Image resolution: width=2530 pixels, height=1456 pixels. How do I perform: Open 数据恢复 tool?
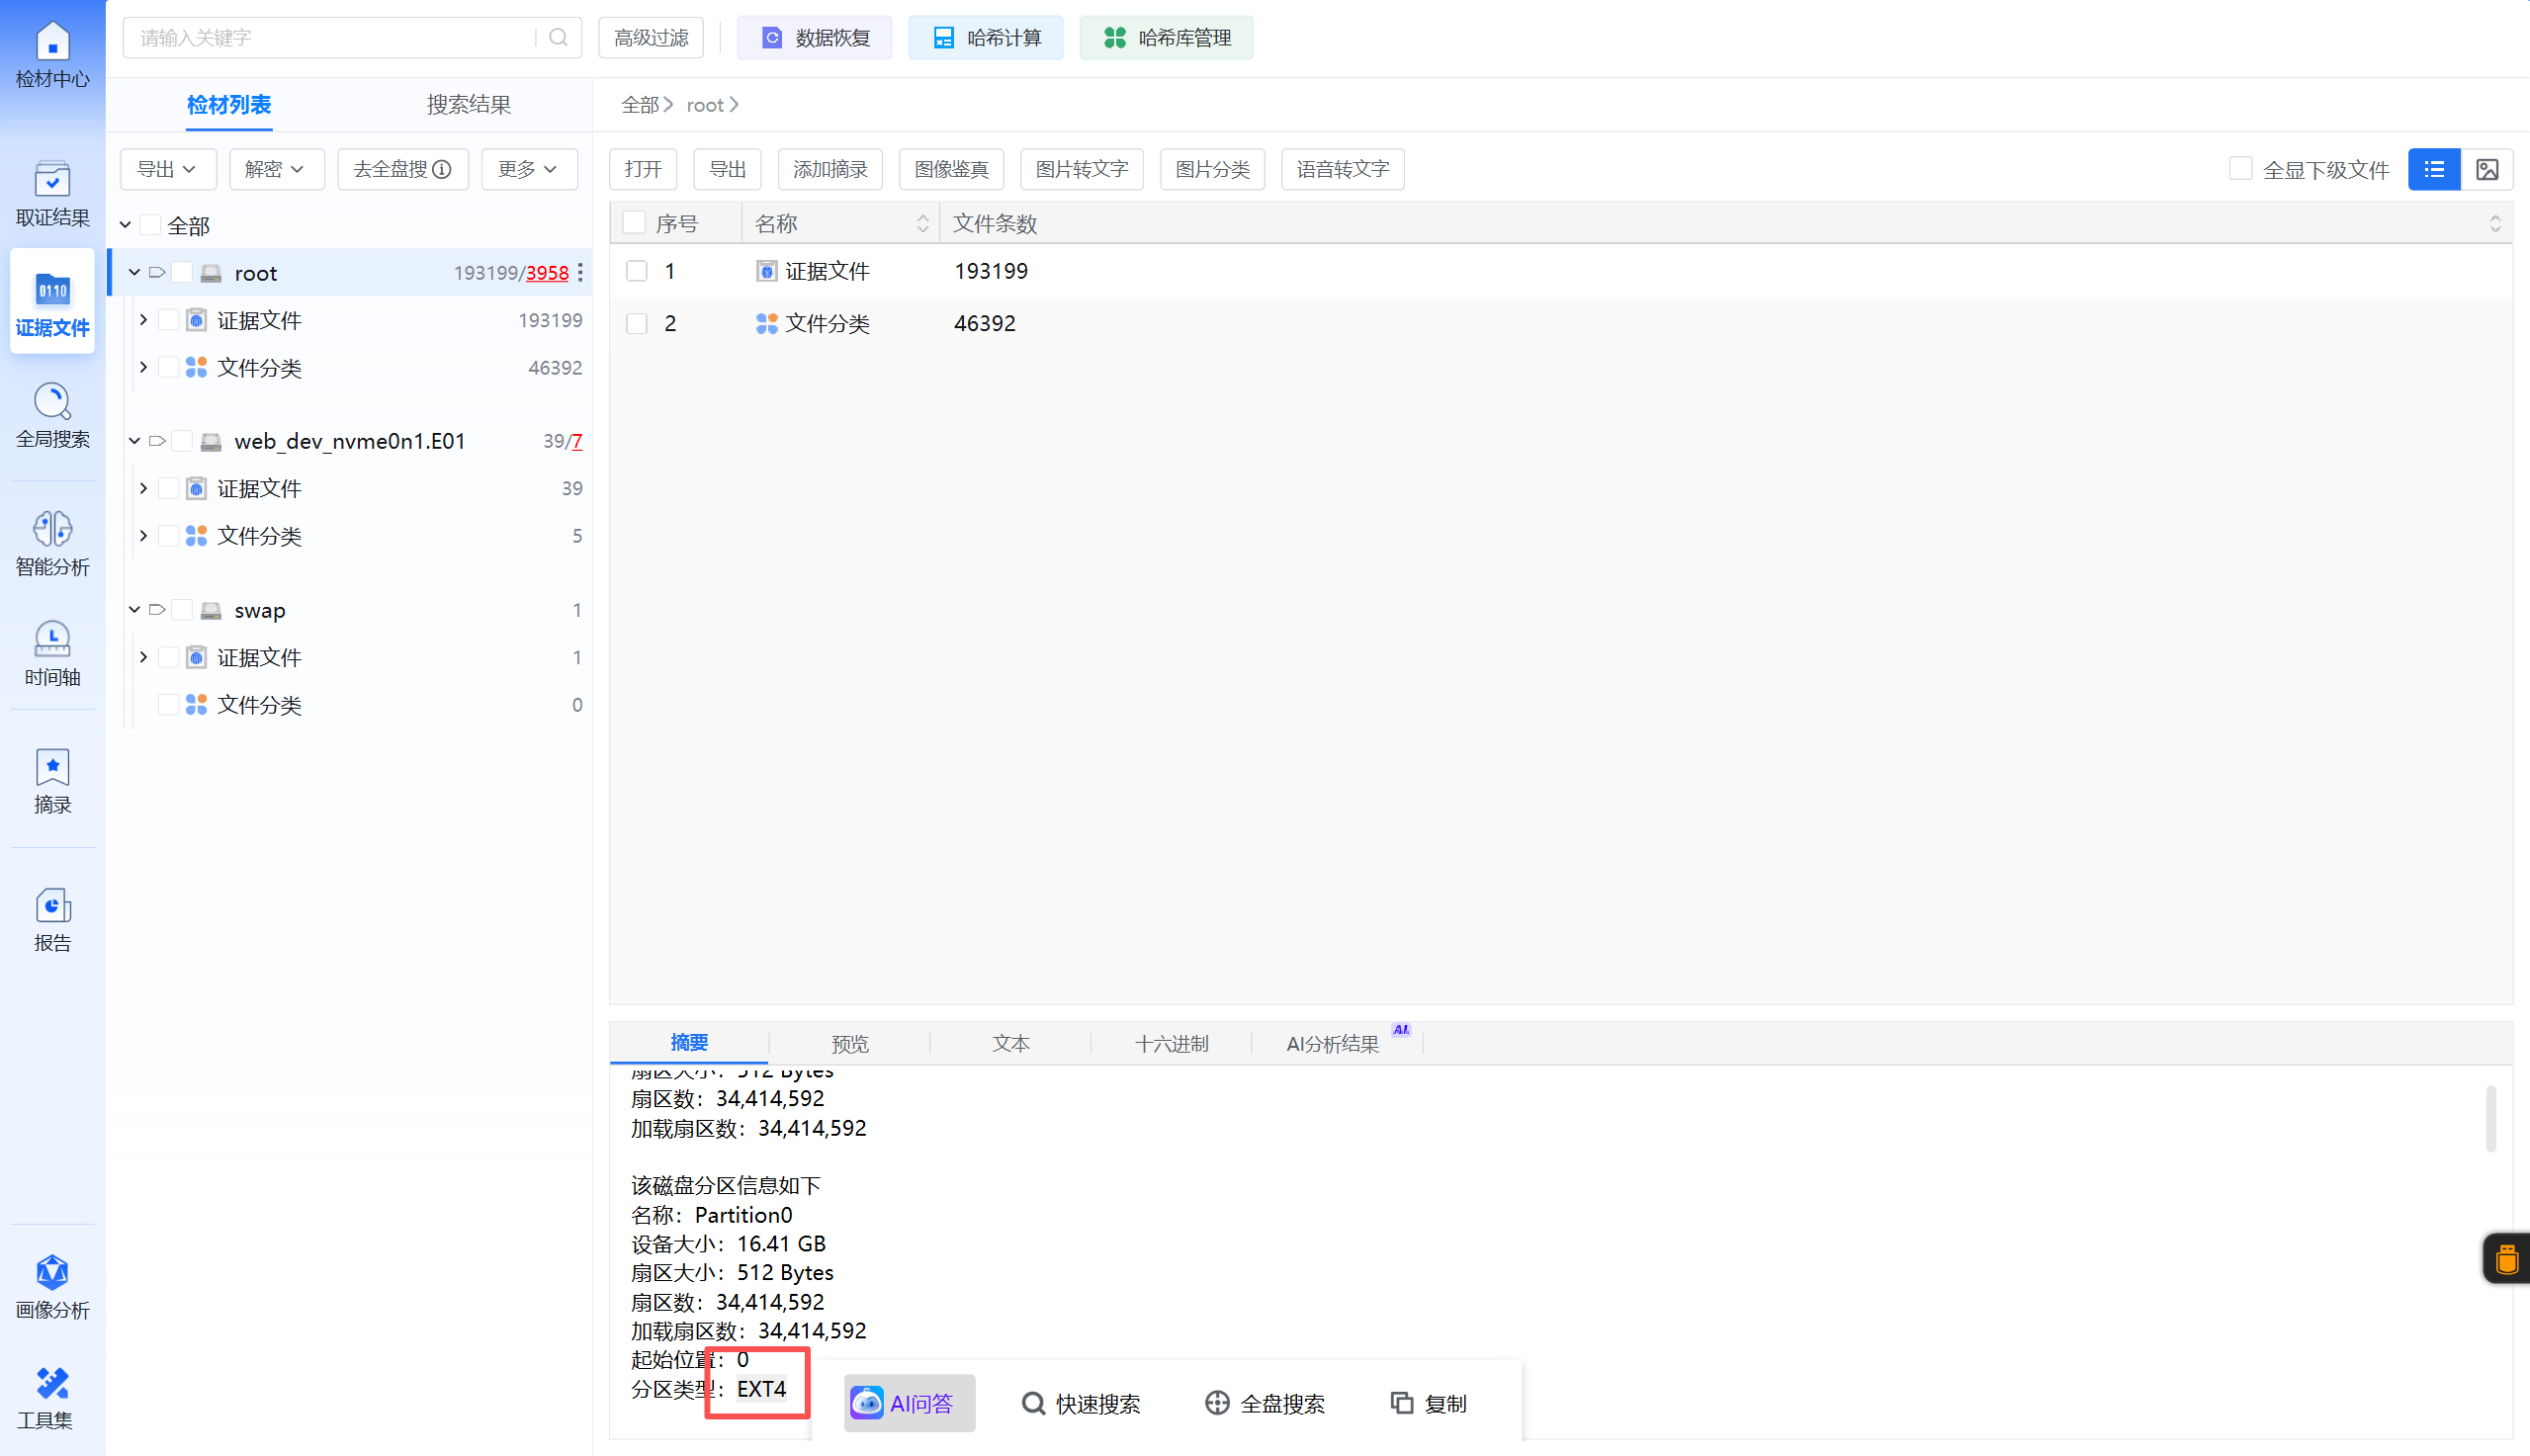coord(814,38)
